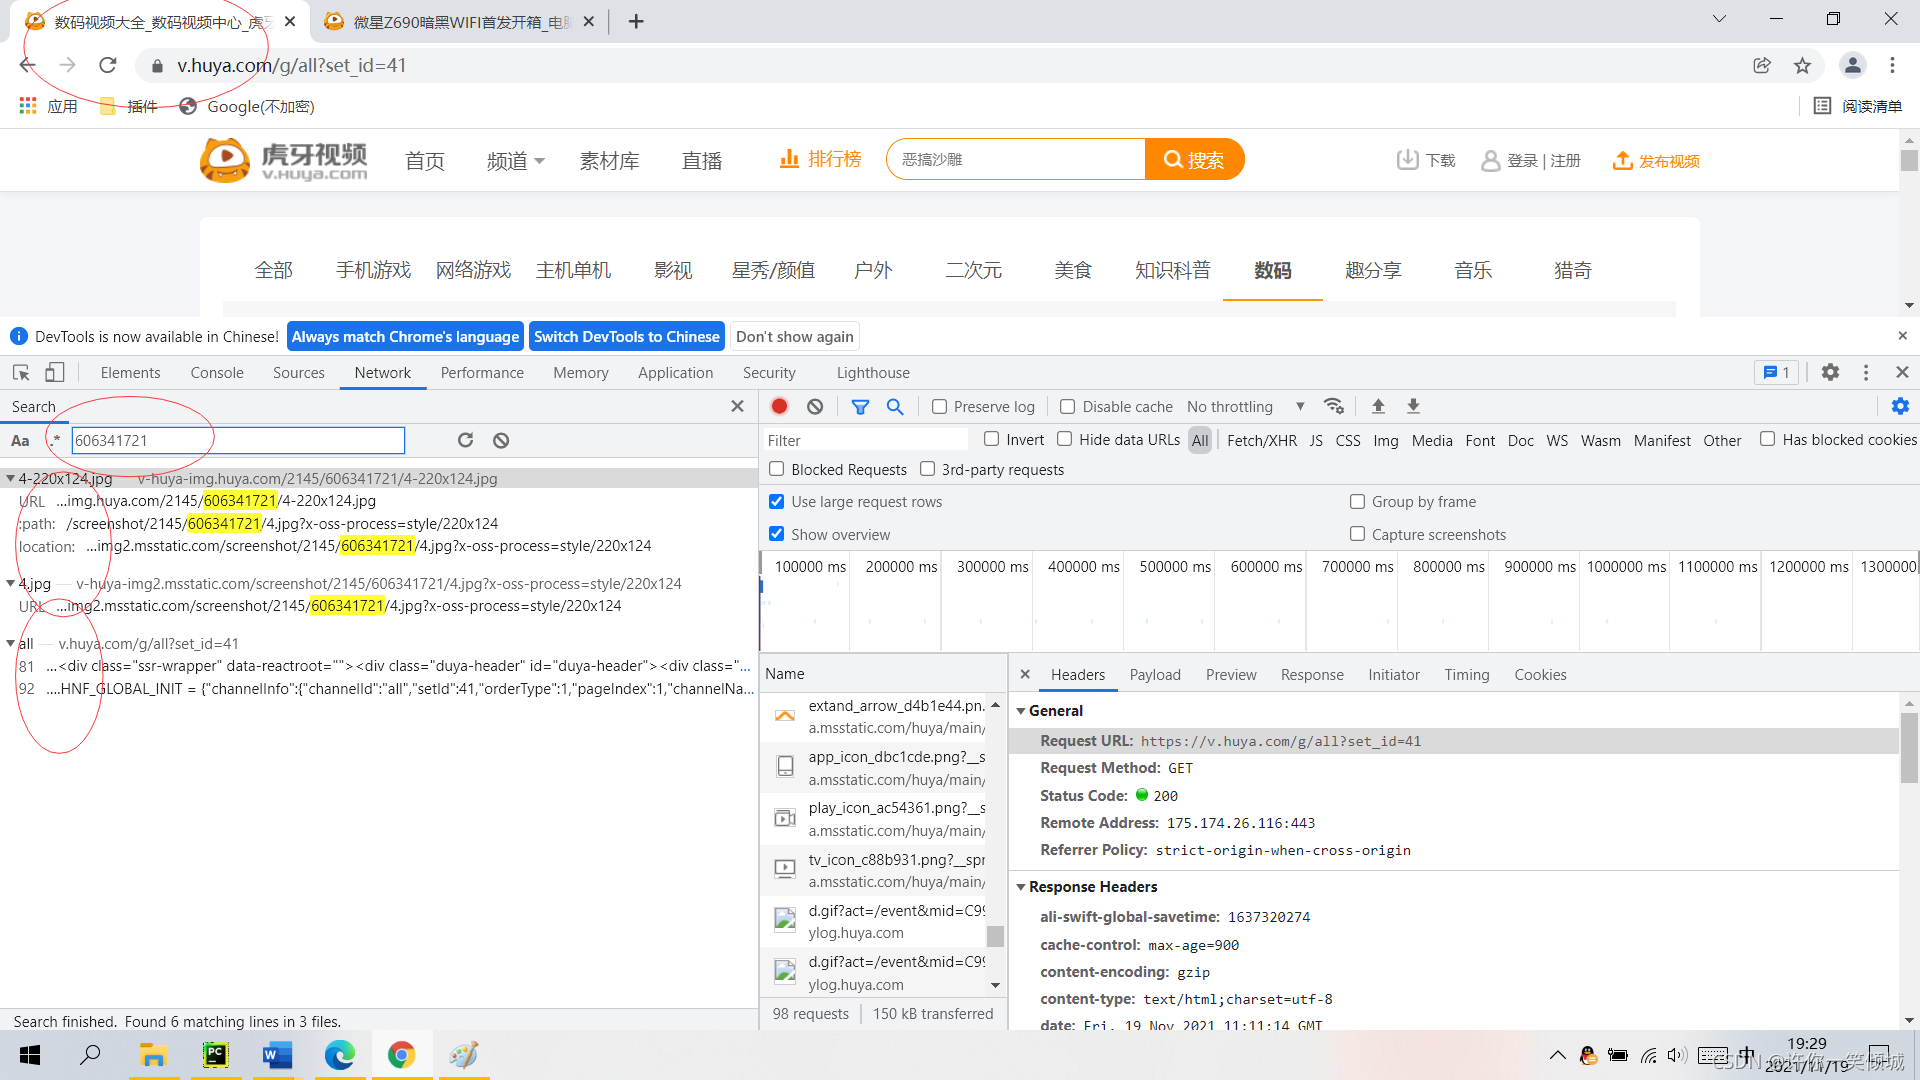The height and width of the screenshot is (1080, 1920).
Task: Toggle the network filter funnel icon
Action: [x=860, y=406]
